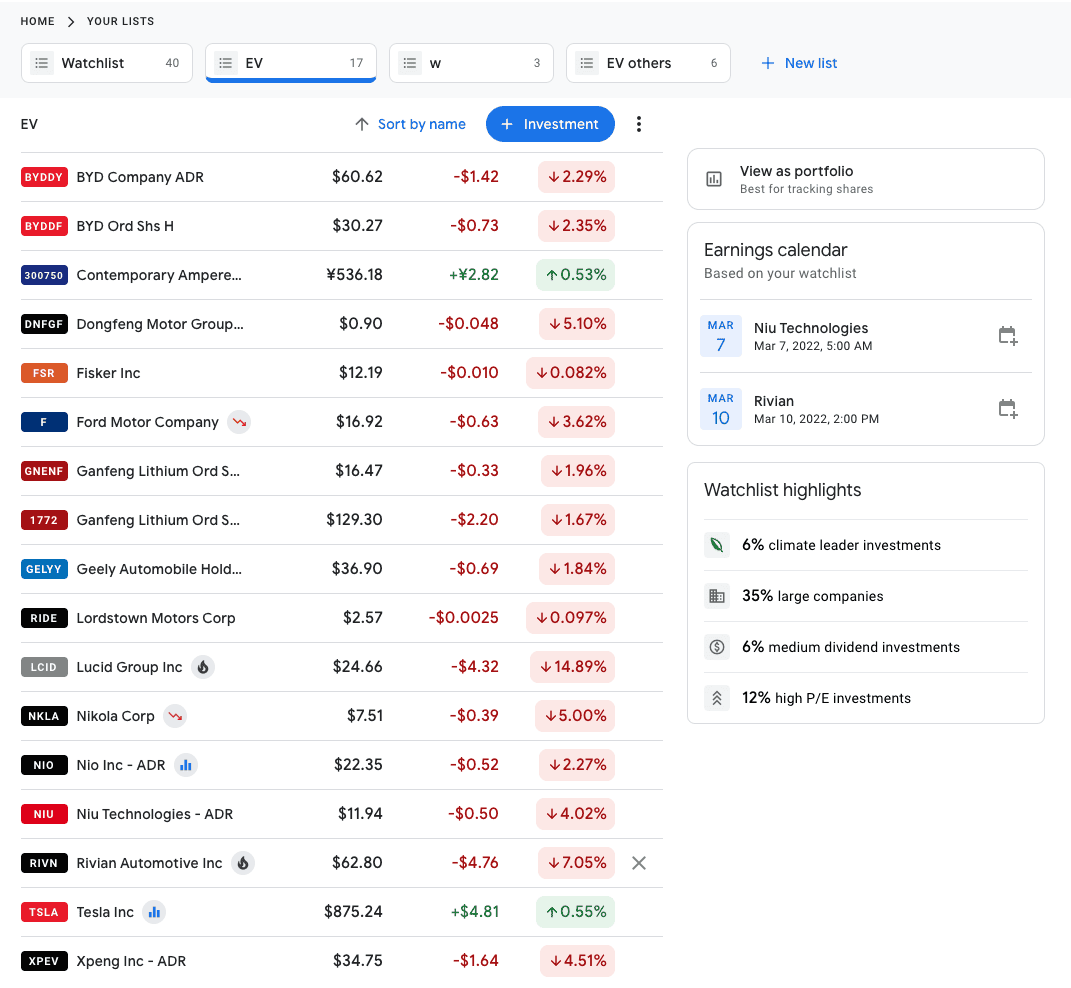Add Niu Technologies earnings to calendar

1007,335
